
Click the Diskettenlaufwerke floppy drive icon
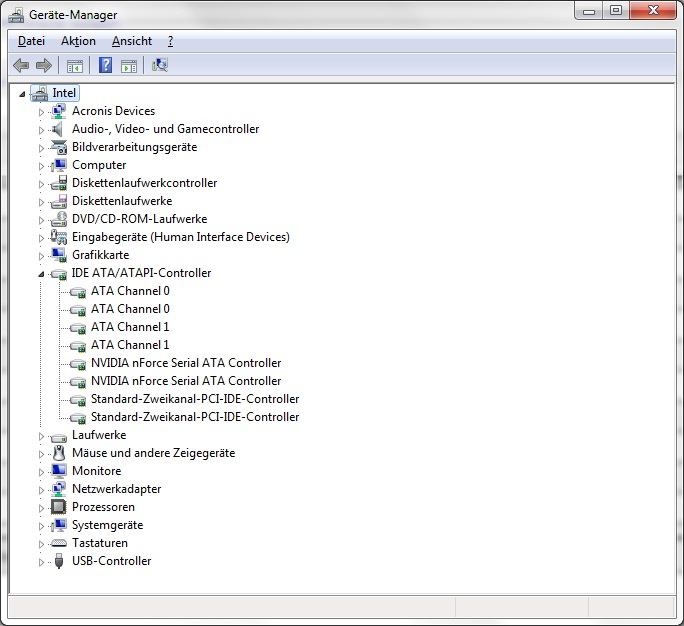58,201
